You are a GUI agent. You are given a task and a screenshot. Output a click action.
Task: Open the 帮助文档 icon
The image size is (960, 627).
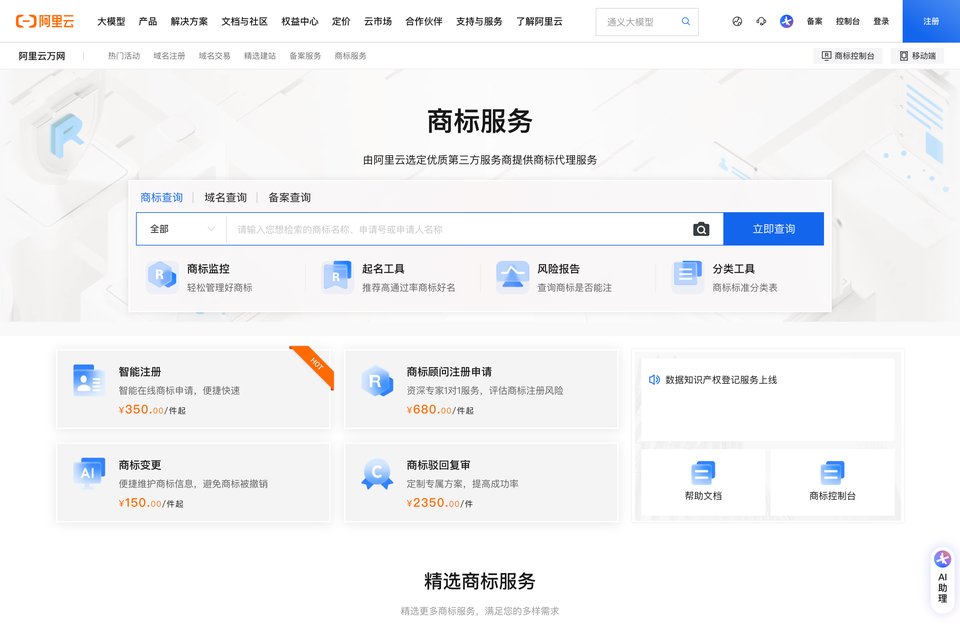click(x=703, y=472)
